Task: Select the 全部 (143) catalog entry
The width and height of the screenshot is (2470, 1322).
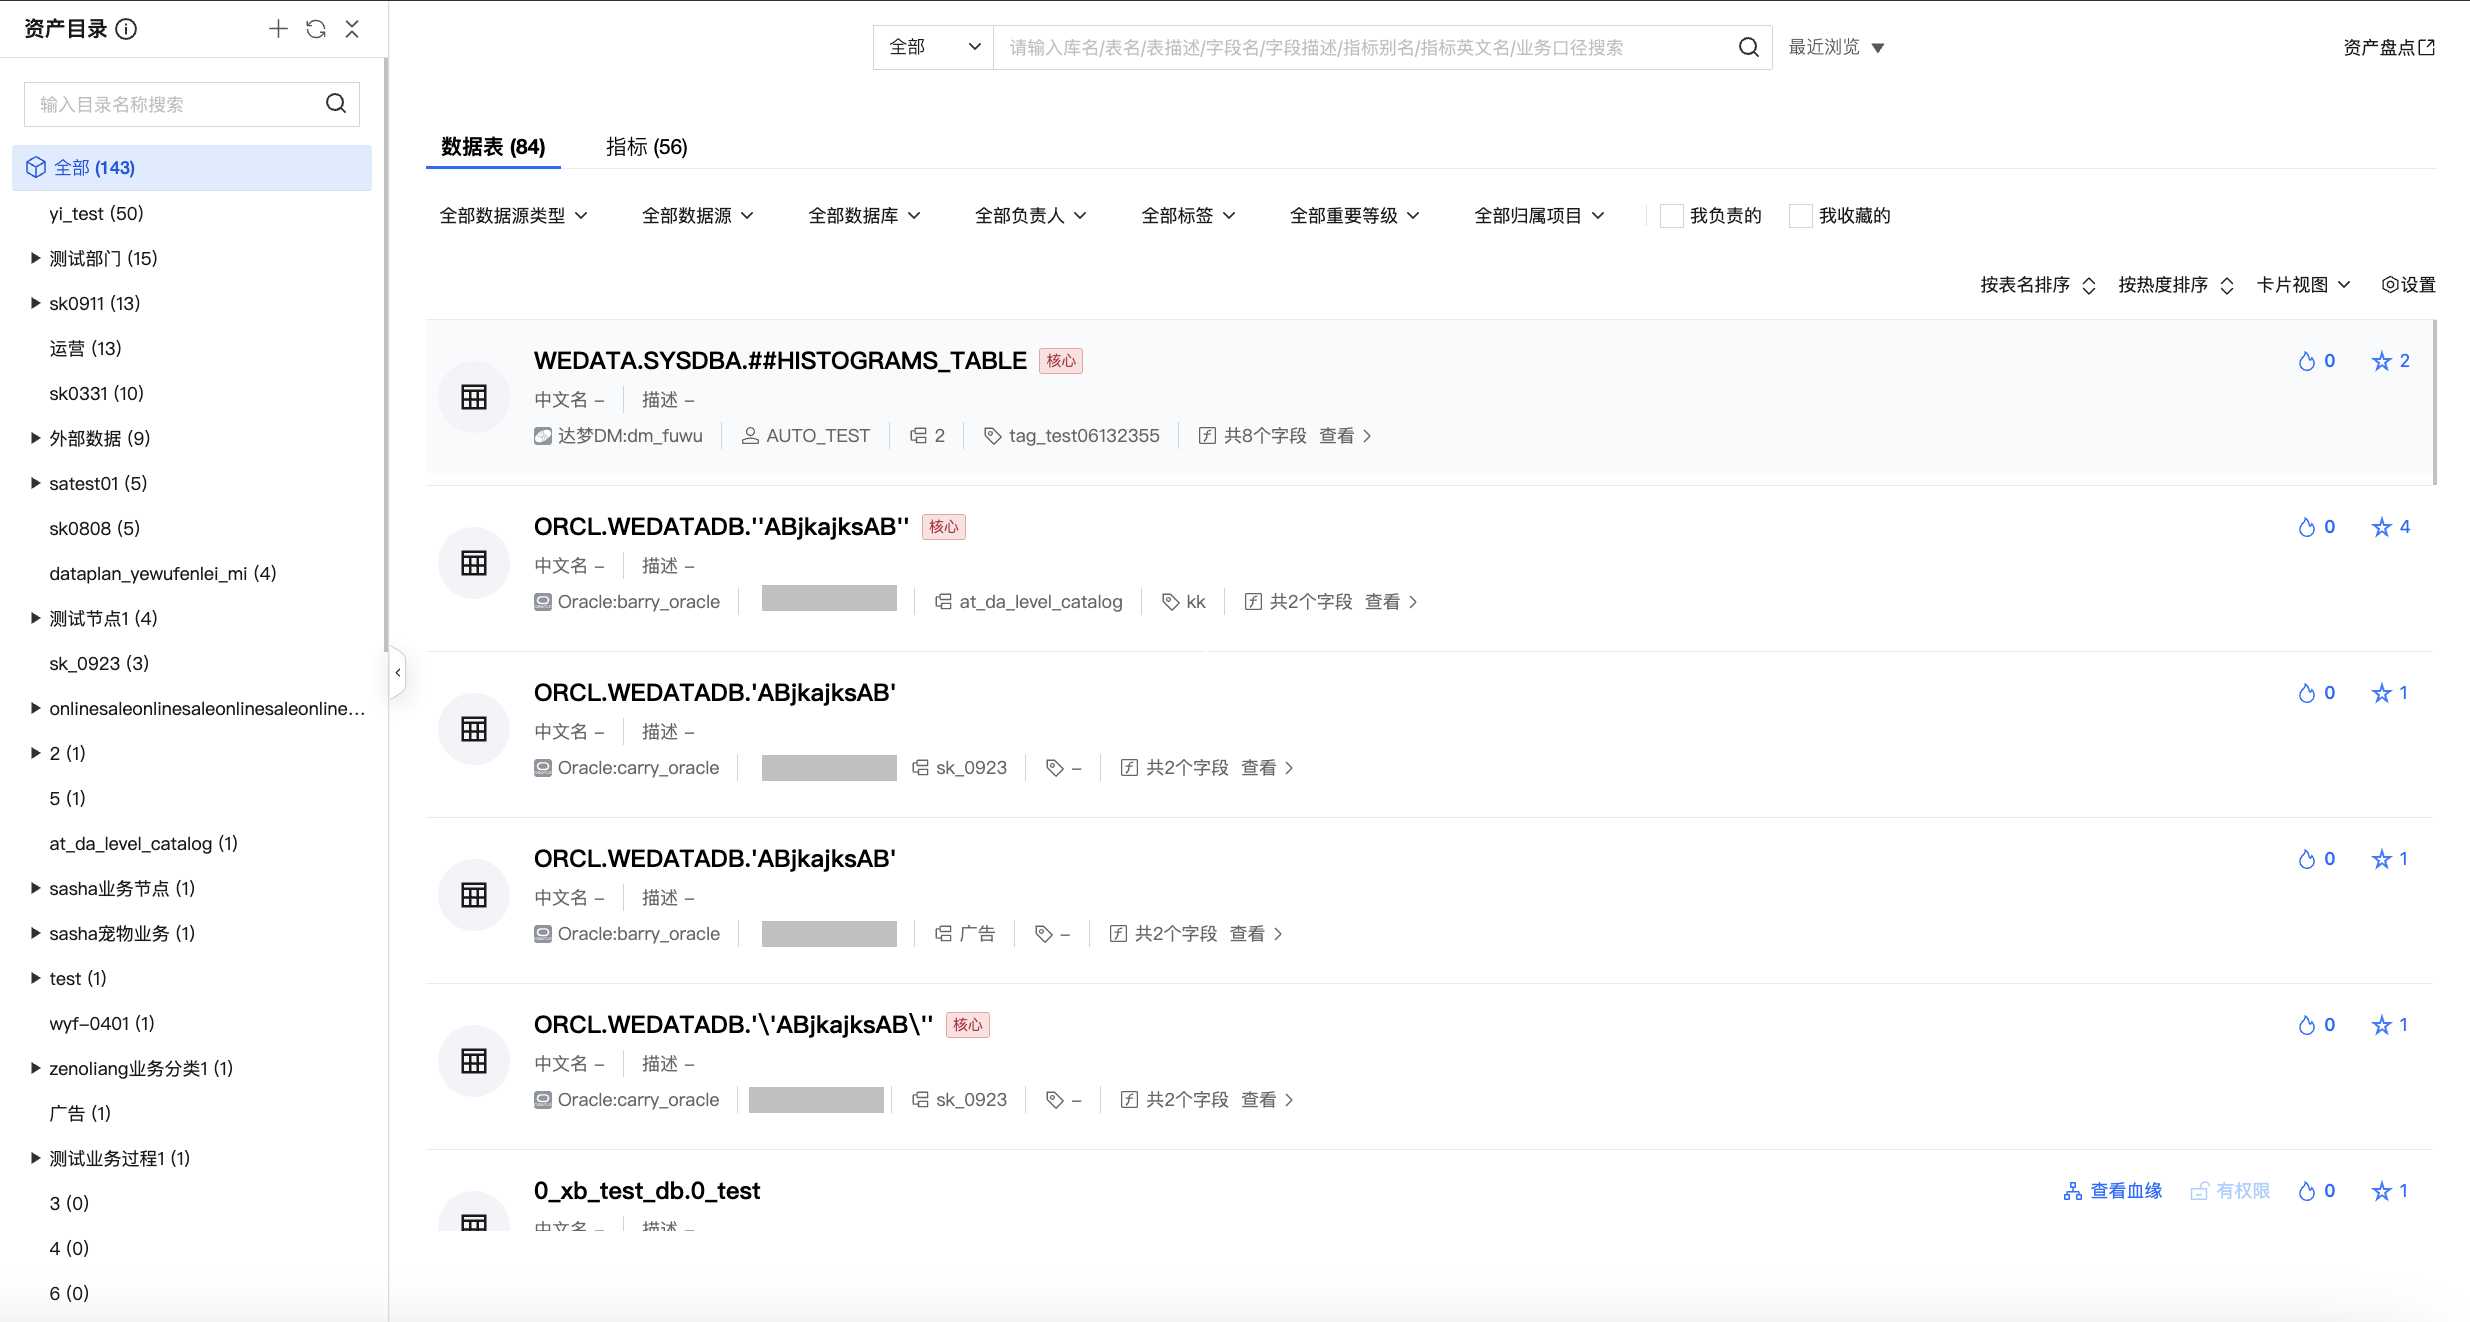Action: click(x=94, y=168)
